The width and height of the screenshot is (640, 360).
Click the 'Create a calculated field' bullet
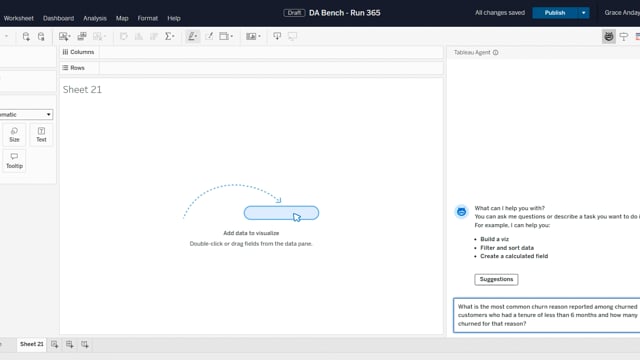[514, 256]
